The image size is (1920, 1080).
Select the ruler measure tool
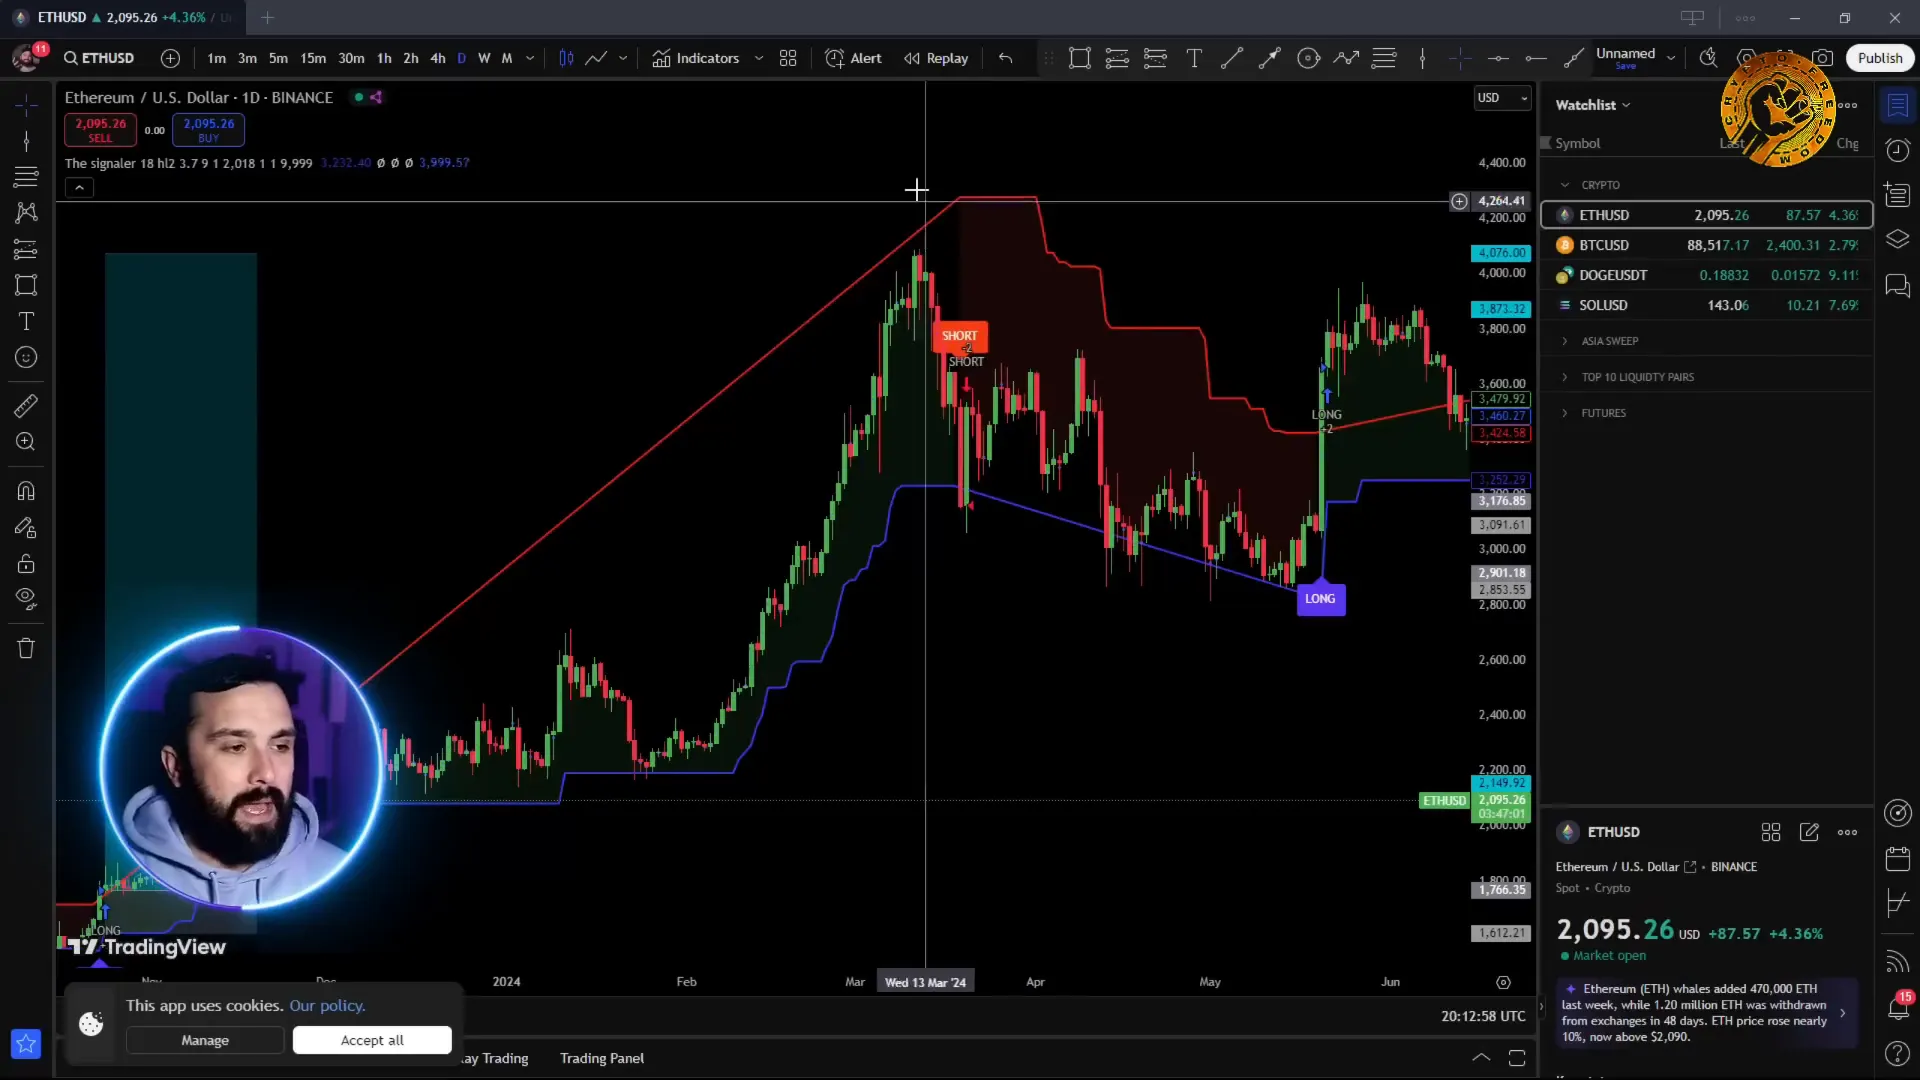click(x=26, y=405)
